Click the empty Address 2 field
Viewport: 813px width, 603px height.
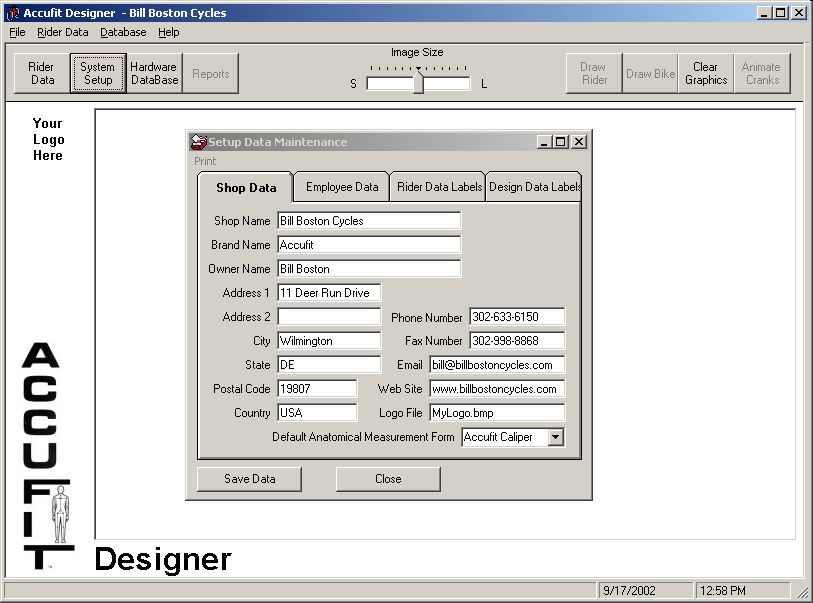coord(329,317)
